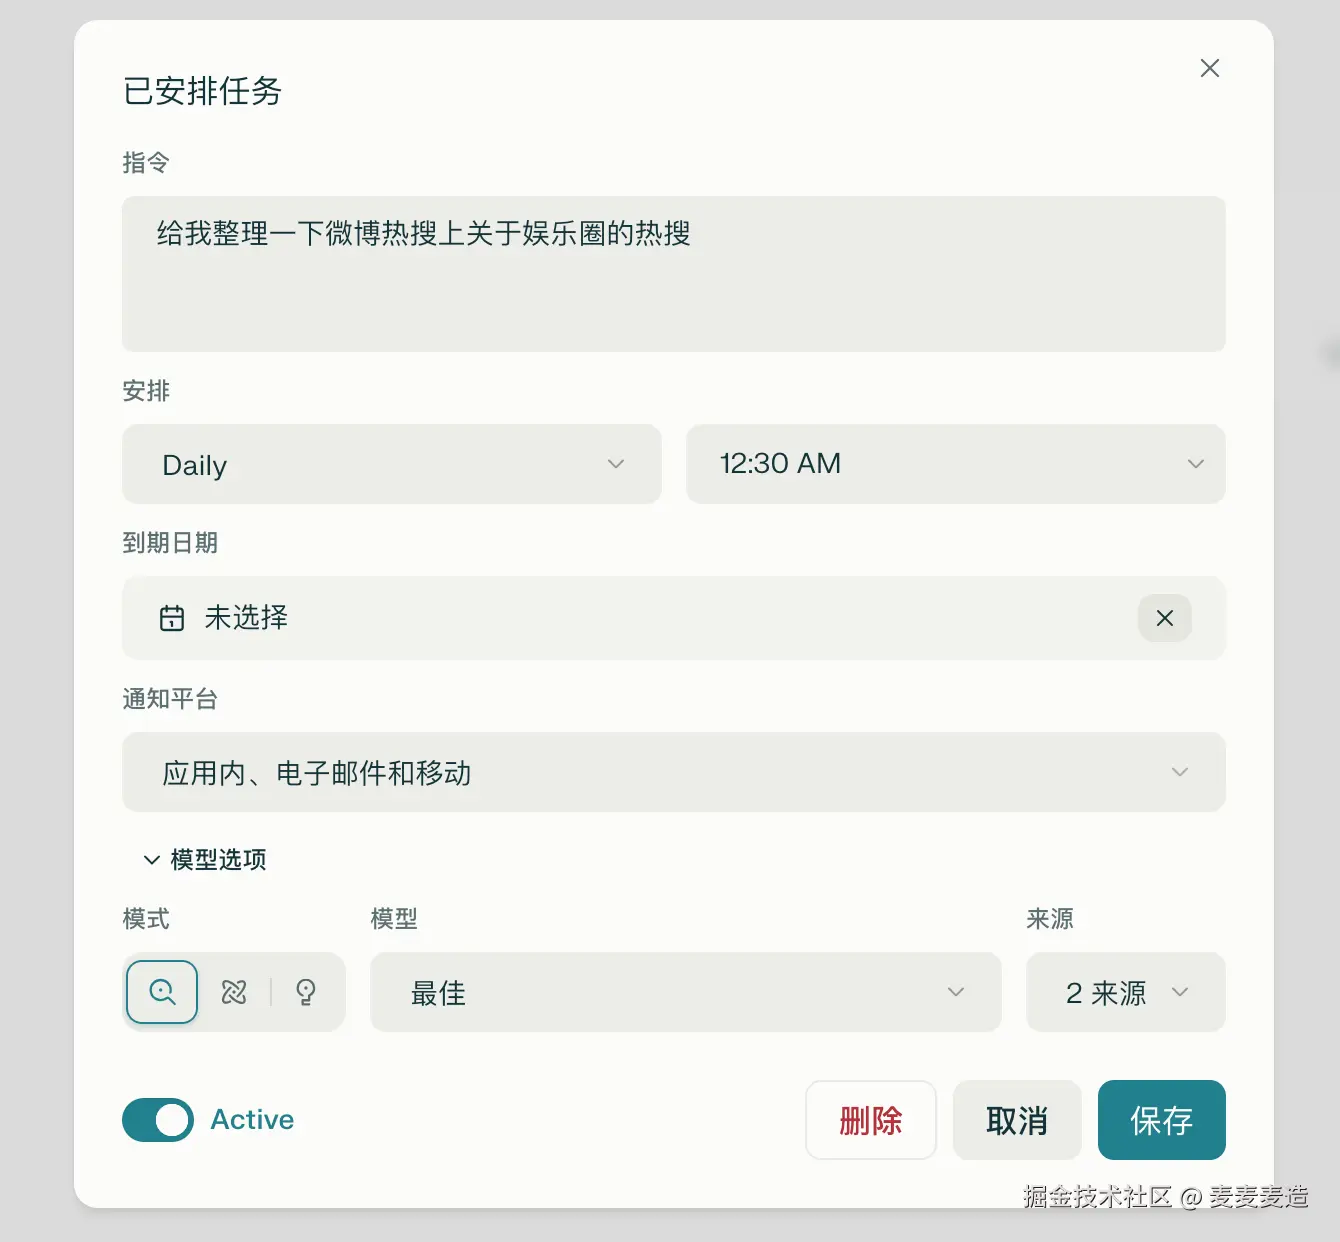This screenshot has height=1242, width=1340.
Task: Save the task with 保存
Action: pyautogui.click(x=1161, y=1120)
